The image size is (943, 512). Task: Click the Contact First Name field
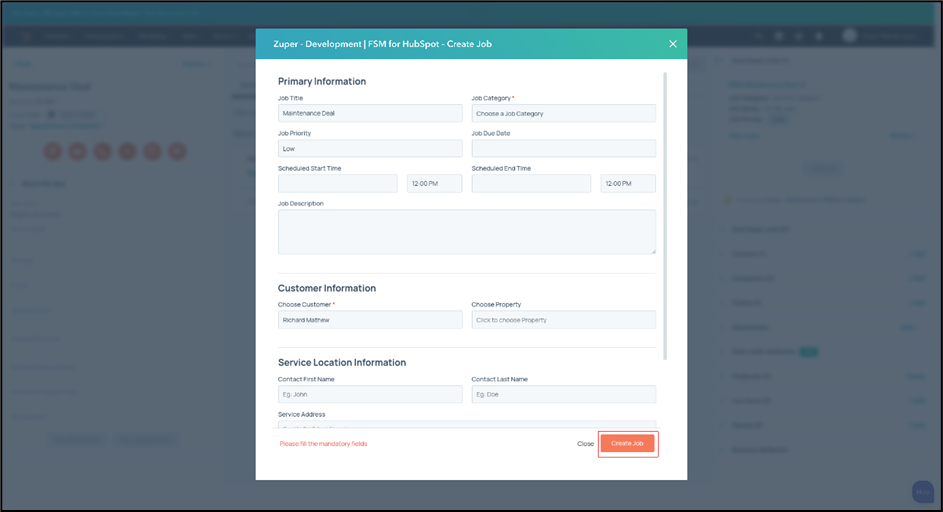click(x=370, y=394)
